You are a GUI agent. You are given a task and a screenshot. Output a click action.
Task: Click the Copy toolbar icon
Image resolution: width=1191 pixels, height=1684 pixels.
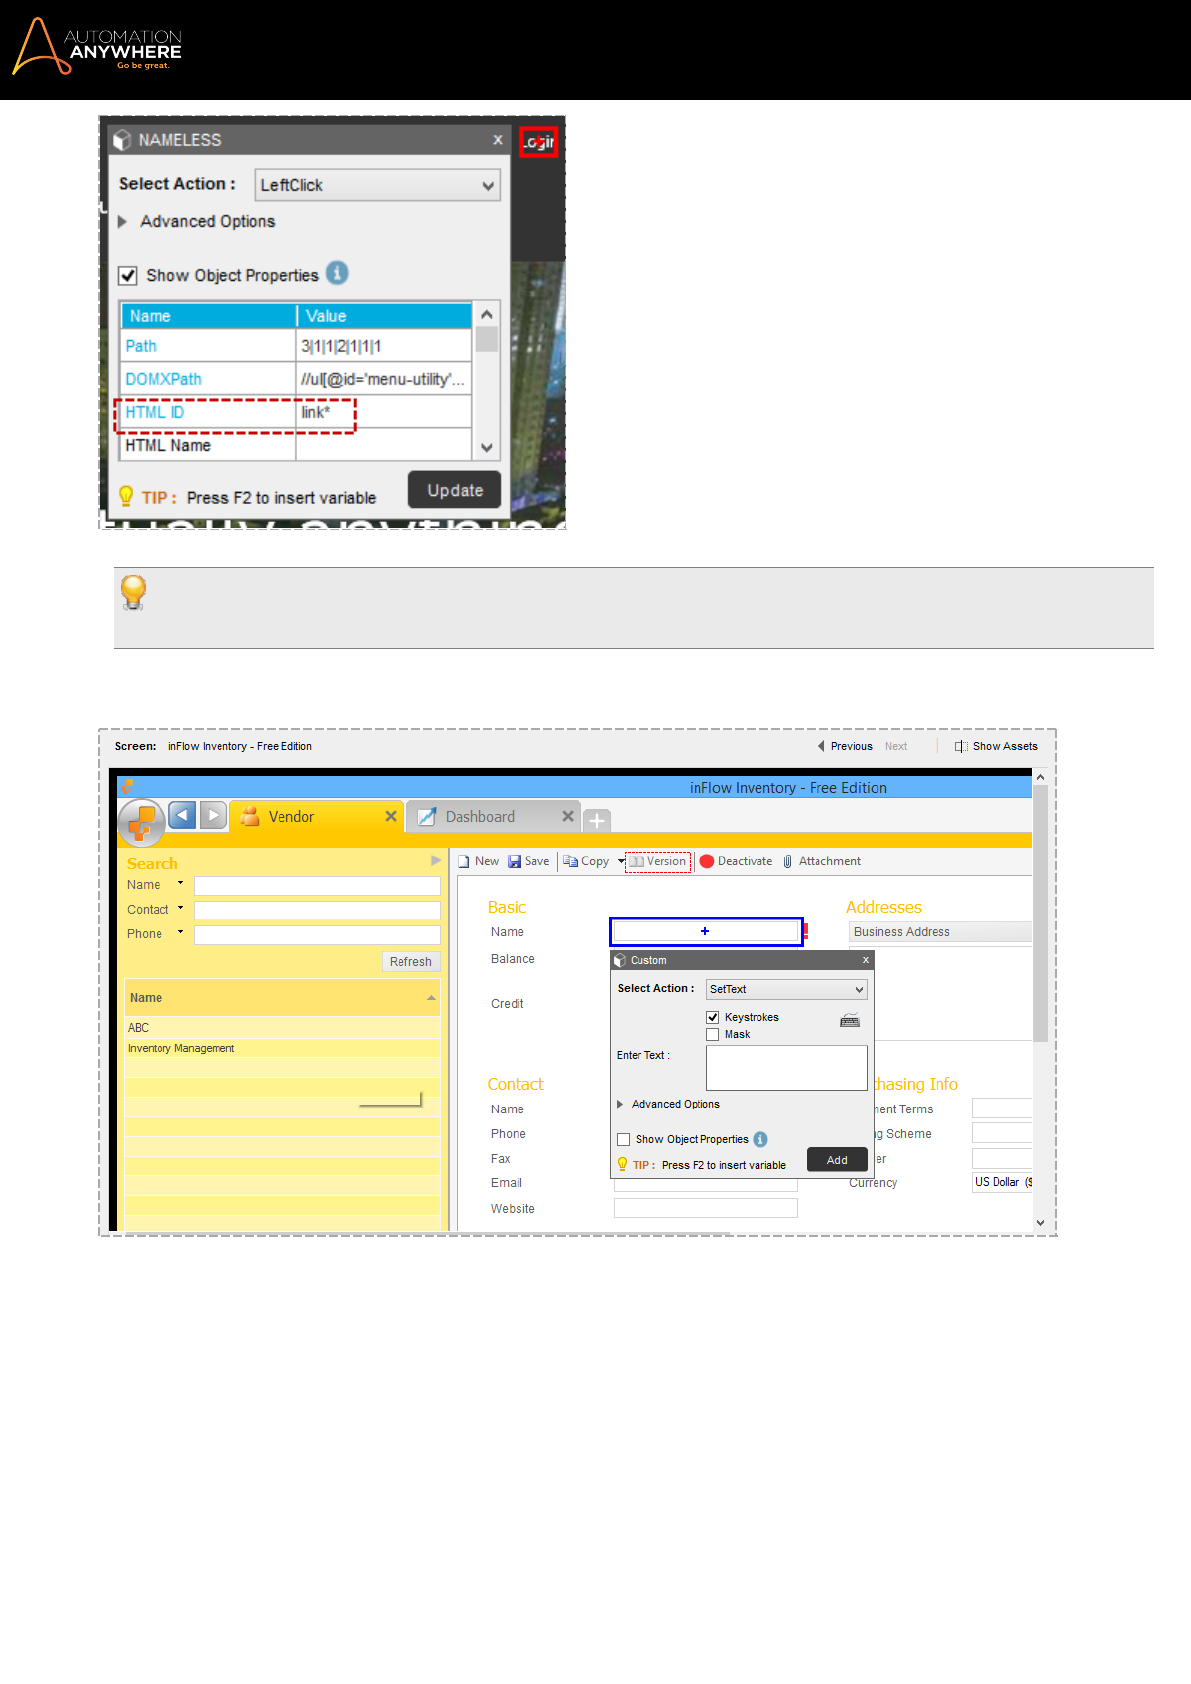(570, 861)
